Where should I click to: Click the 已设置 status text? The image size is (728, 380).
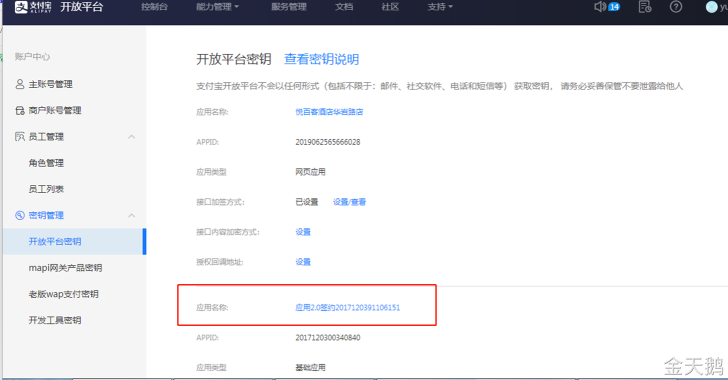pos(307,202)
